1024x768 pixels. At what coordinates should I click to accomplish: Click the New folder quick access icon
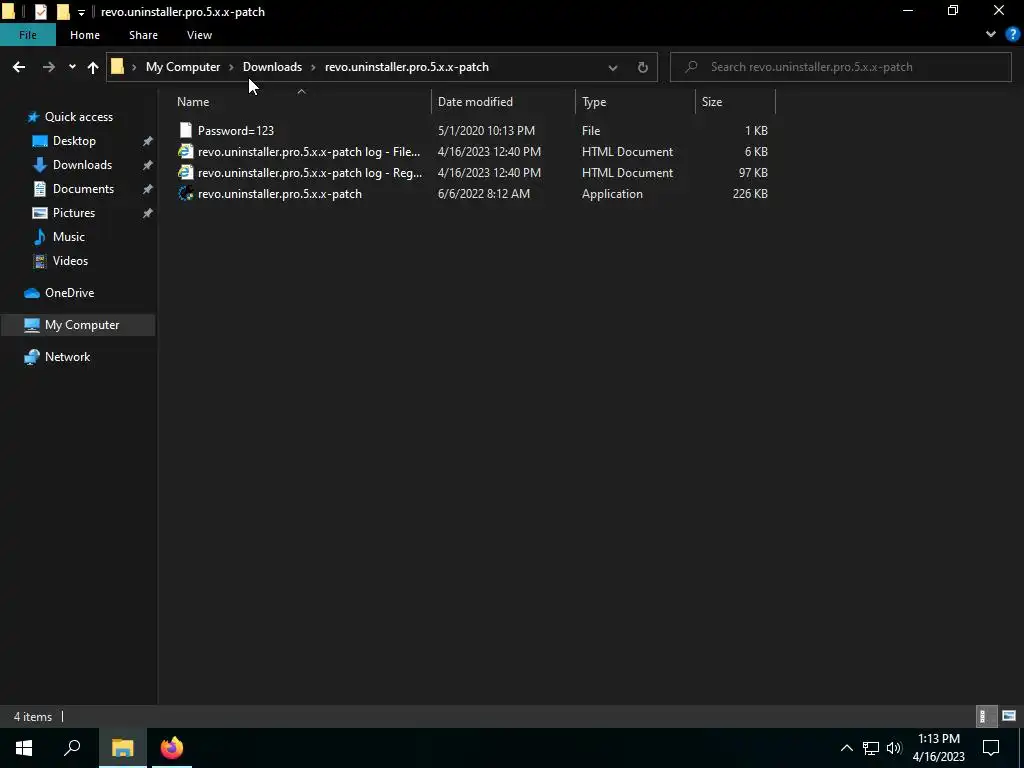63,12
